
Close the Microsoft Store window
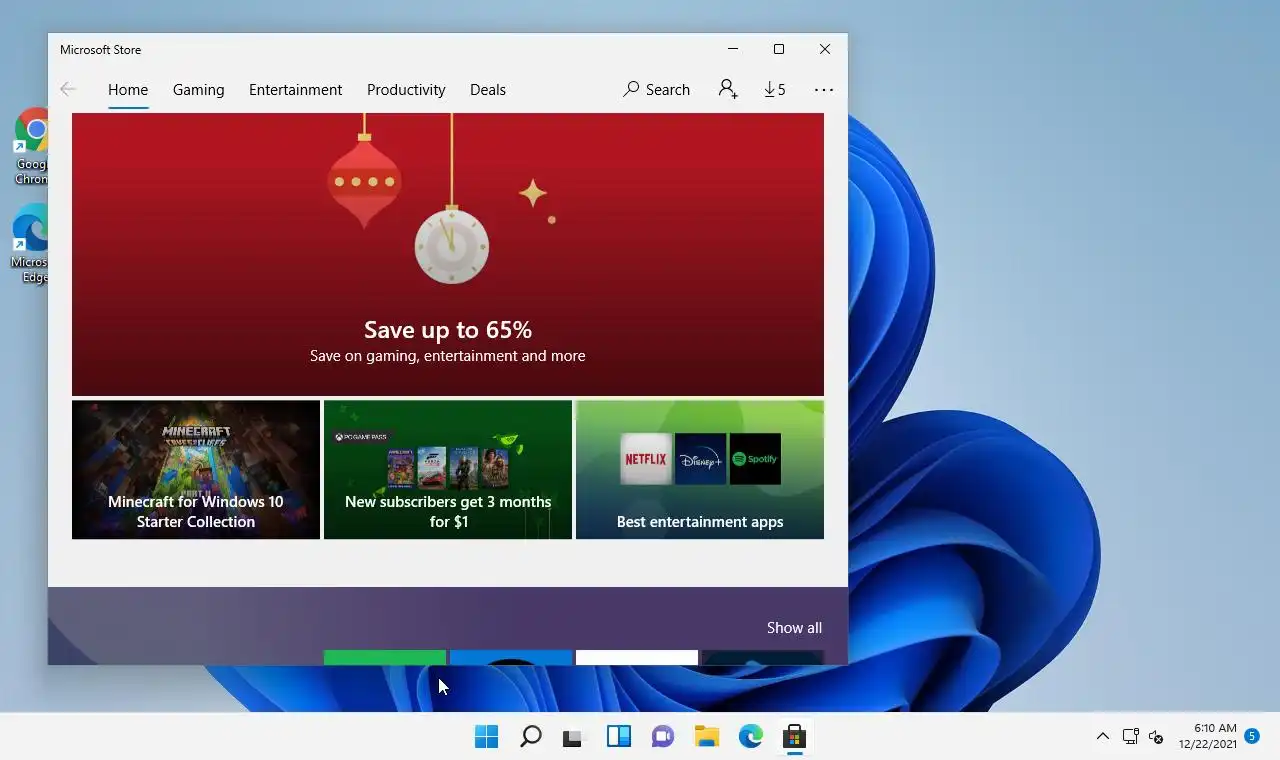point(825,49)
